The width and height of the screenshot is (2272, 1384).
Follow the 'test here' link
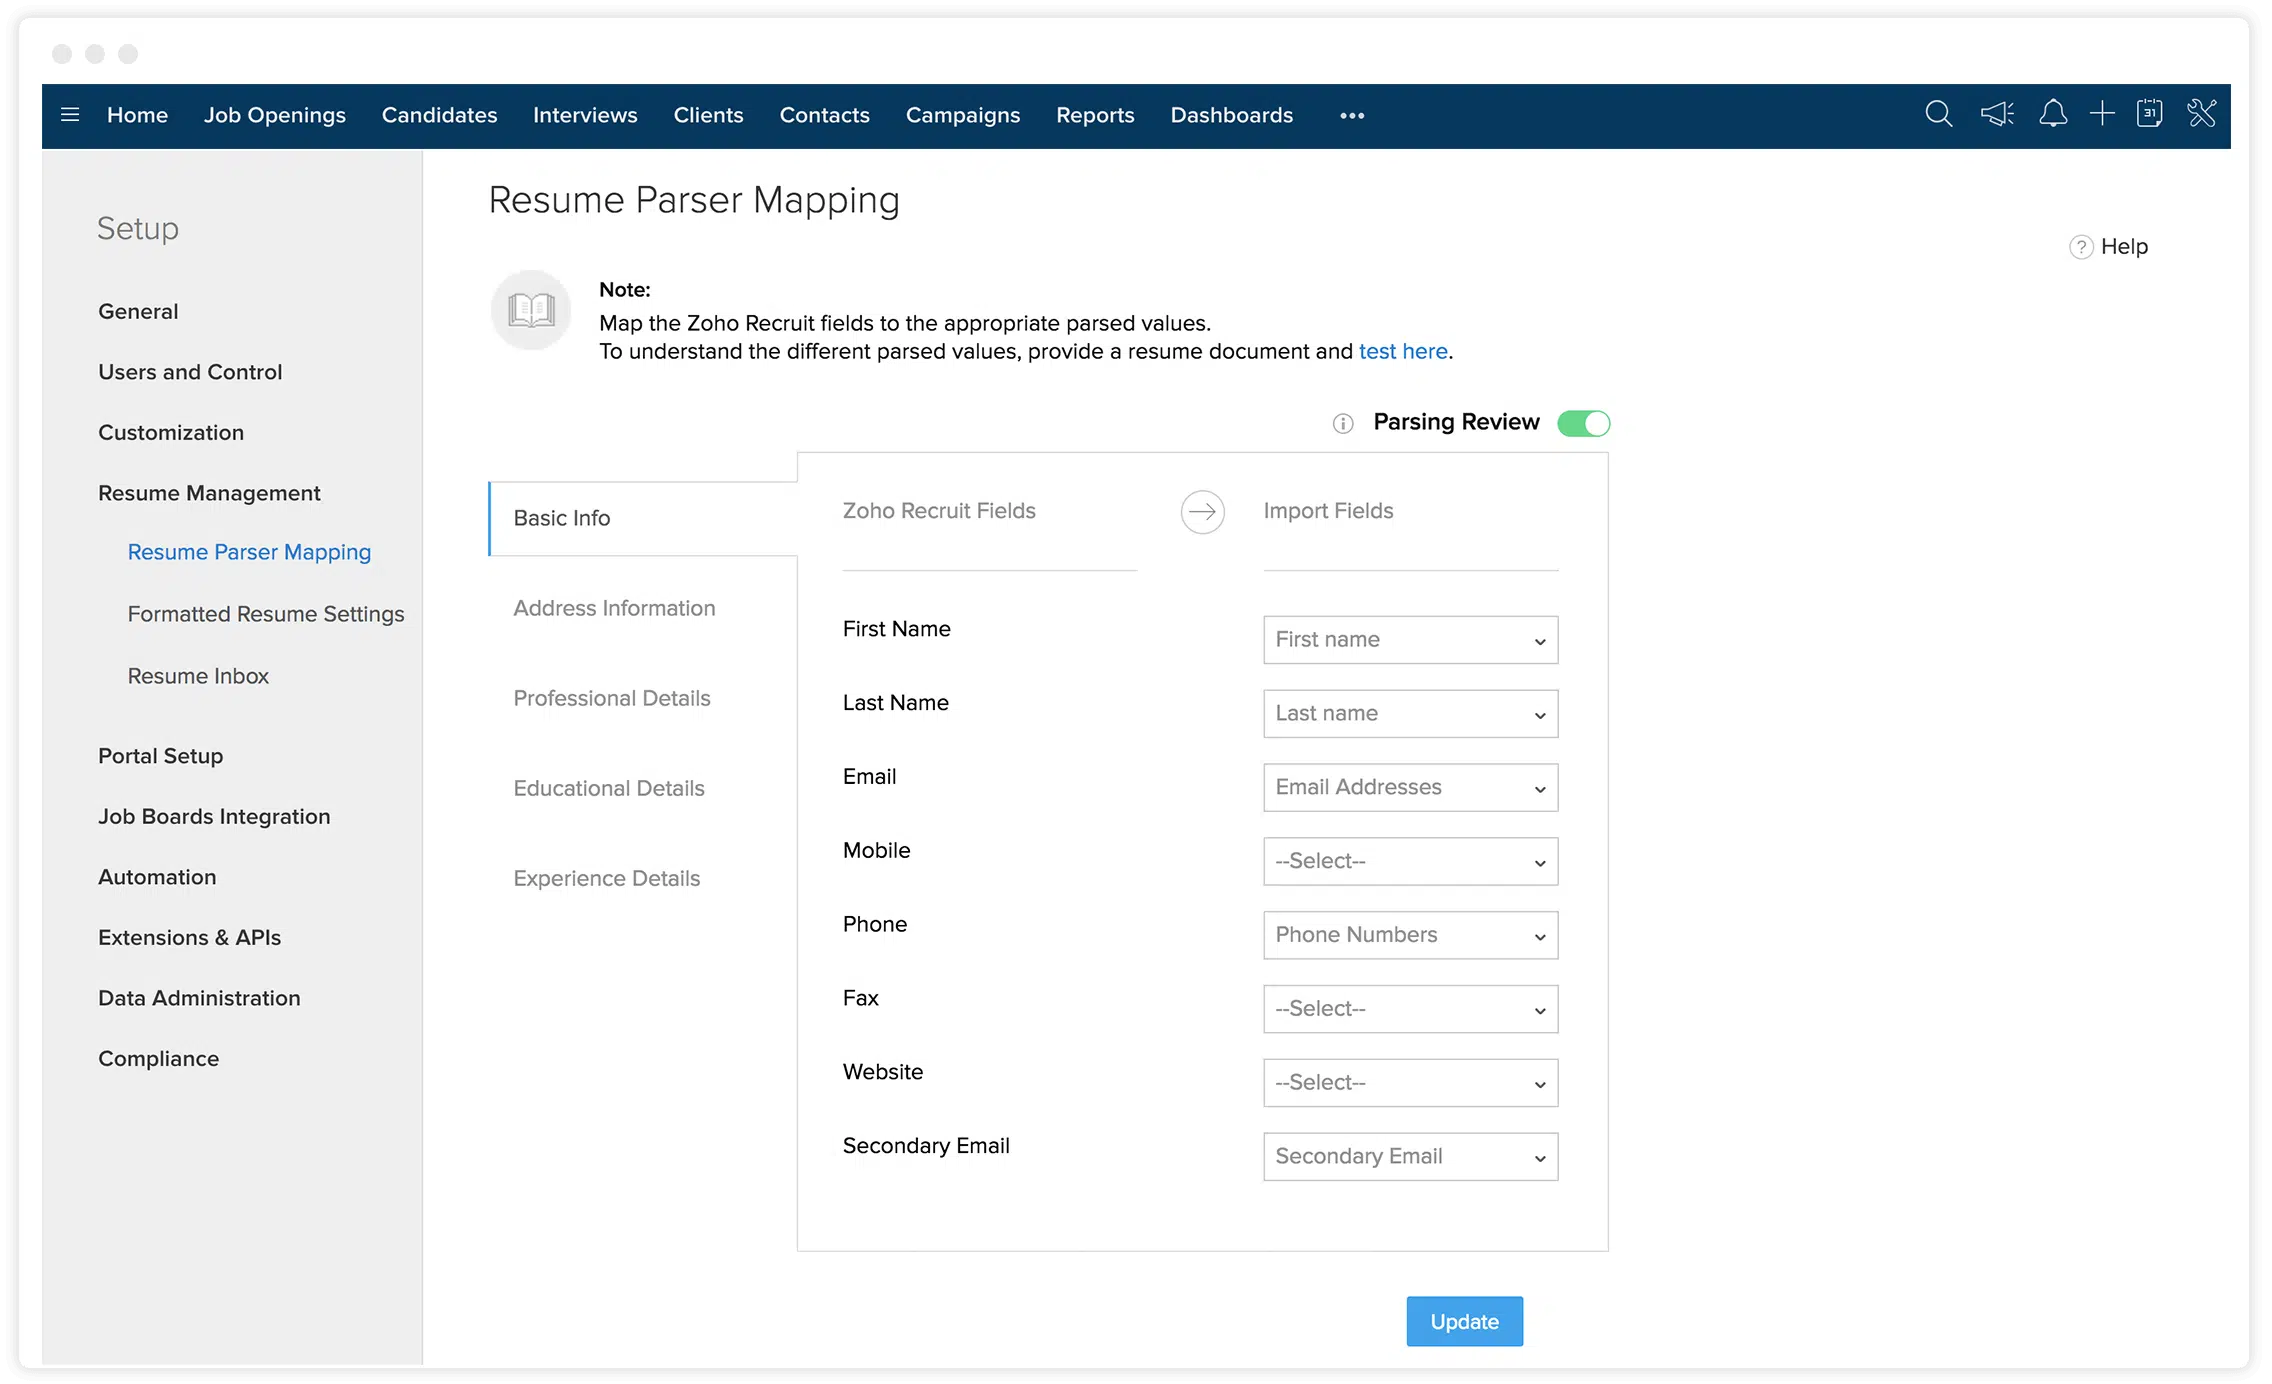pos(1402,352)
